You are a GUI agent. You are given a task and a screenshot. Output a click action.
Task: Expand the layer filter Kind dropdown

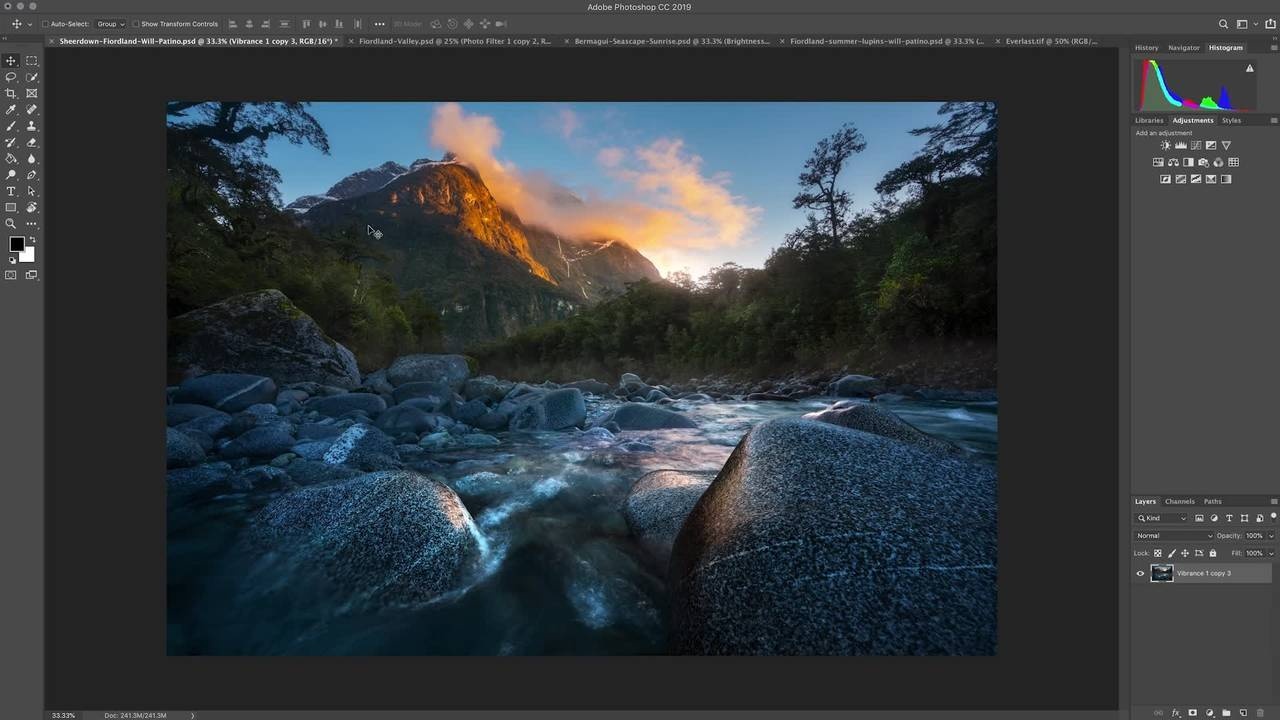click(x=1162, y=518)
